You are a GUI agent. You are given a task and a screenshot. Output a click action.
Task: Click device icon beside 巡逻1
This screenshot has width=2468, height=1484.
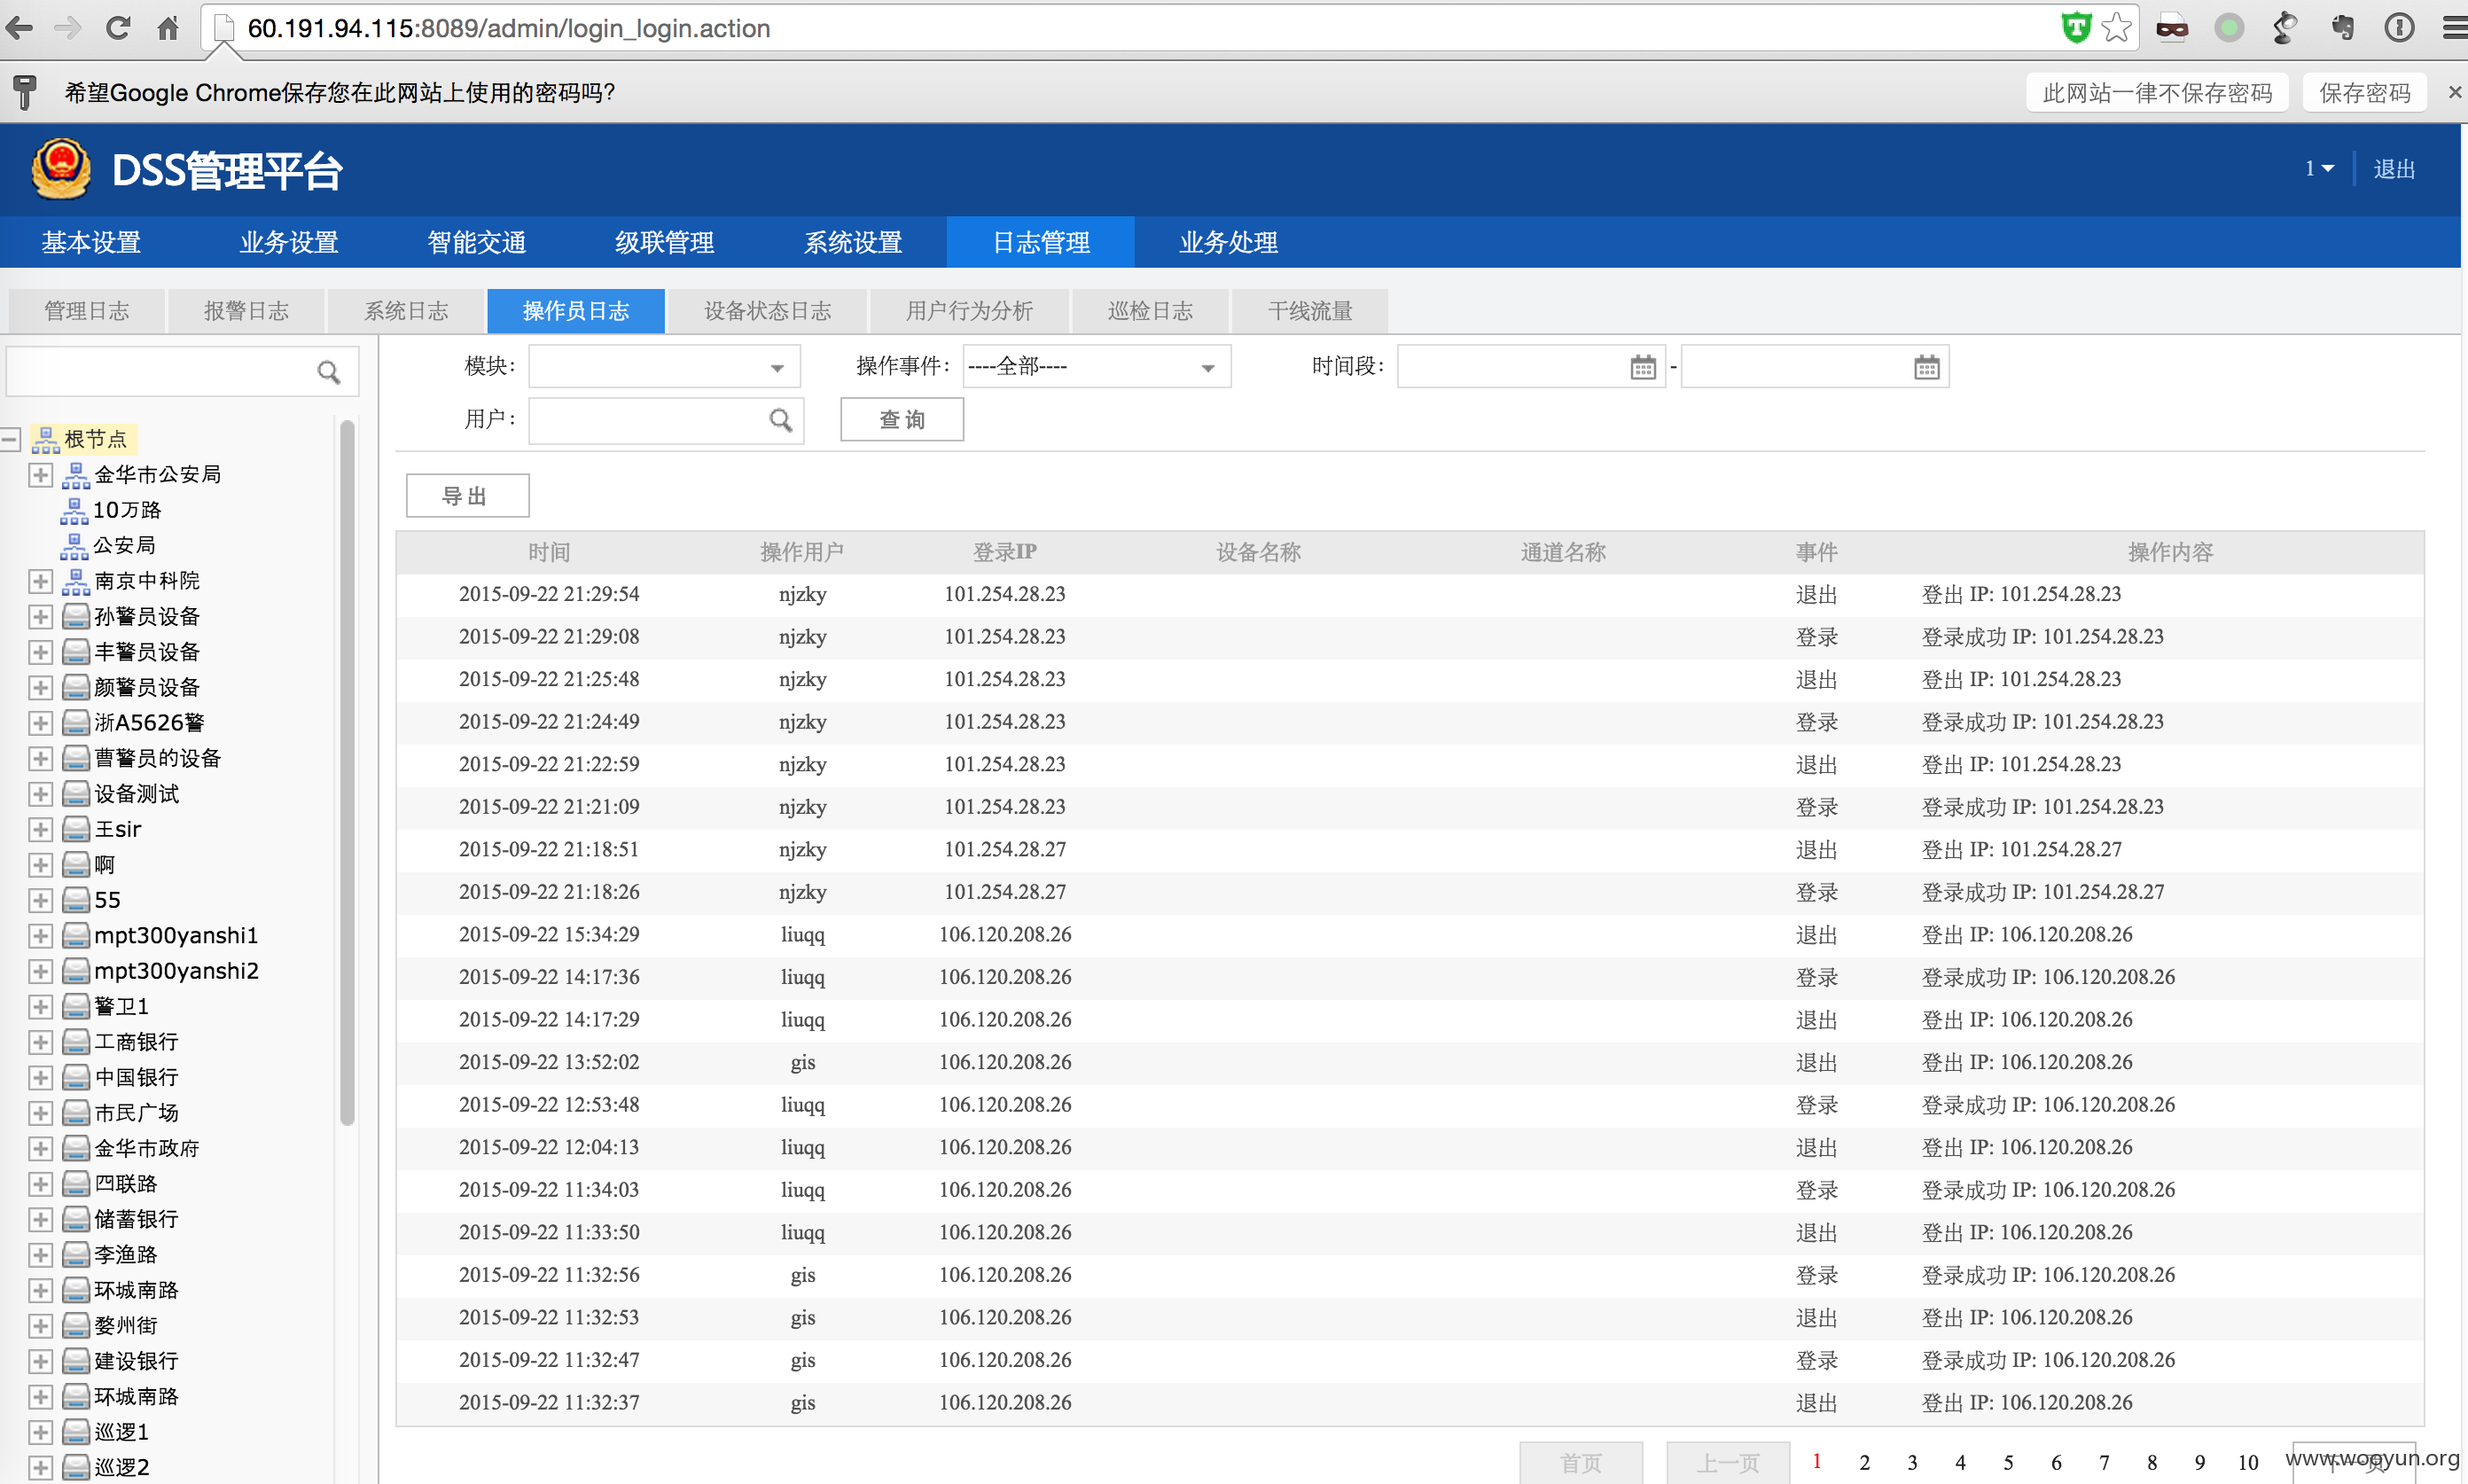click(76, 1432)
